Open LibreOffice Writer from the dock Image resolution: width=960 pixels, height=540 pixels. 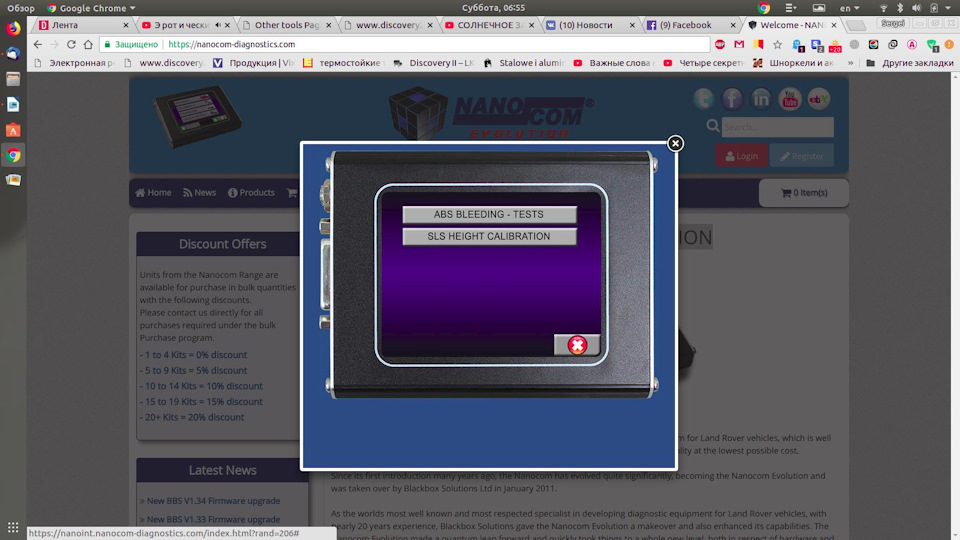(x=13, y=105)
